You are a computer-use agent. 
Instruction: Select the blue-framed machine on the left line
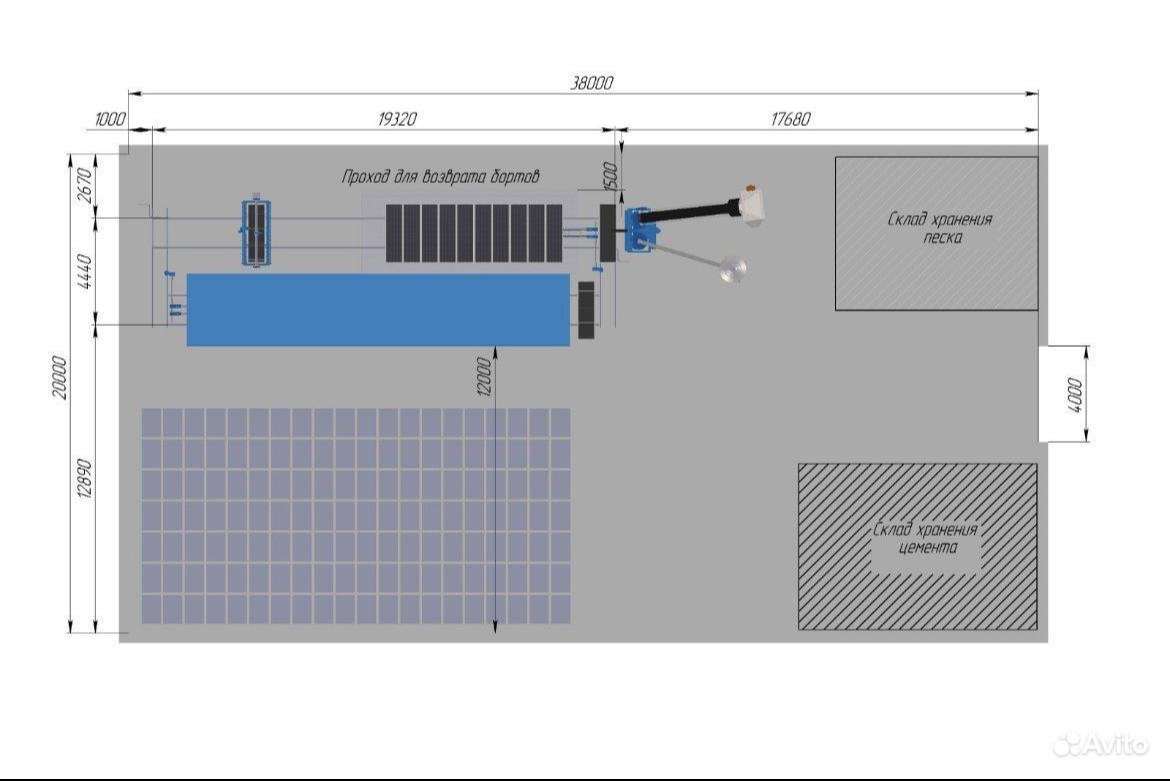coord(258,232)
